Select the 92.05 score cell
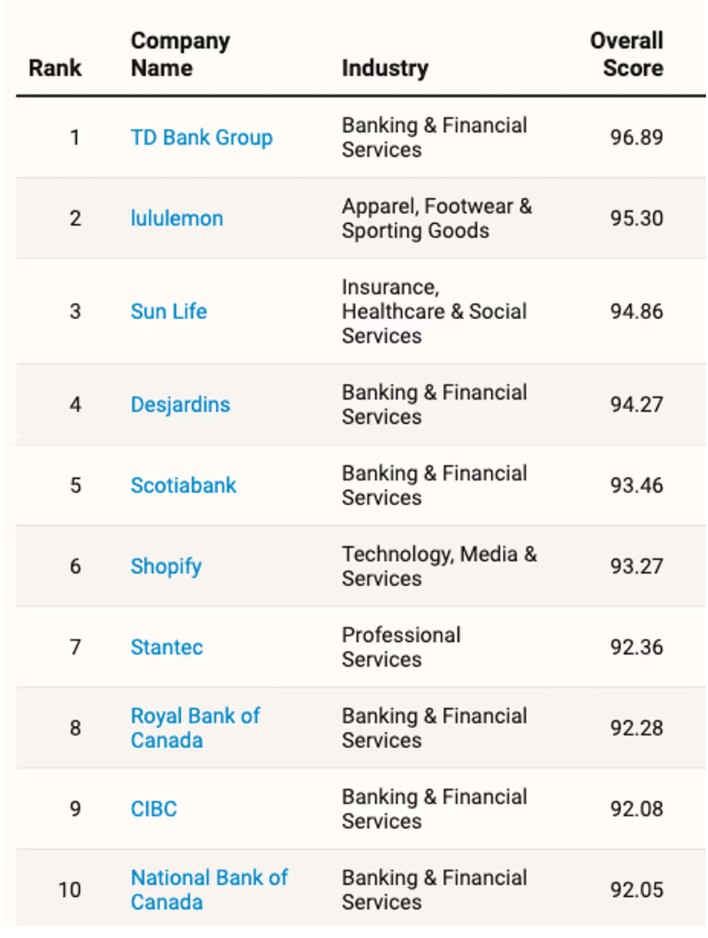This screenshot has height=938, width=708. 636,890
